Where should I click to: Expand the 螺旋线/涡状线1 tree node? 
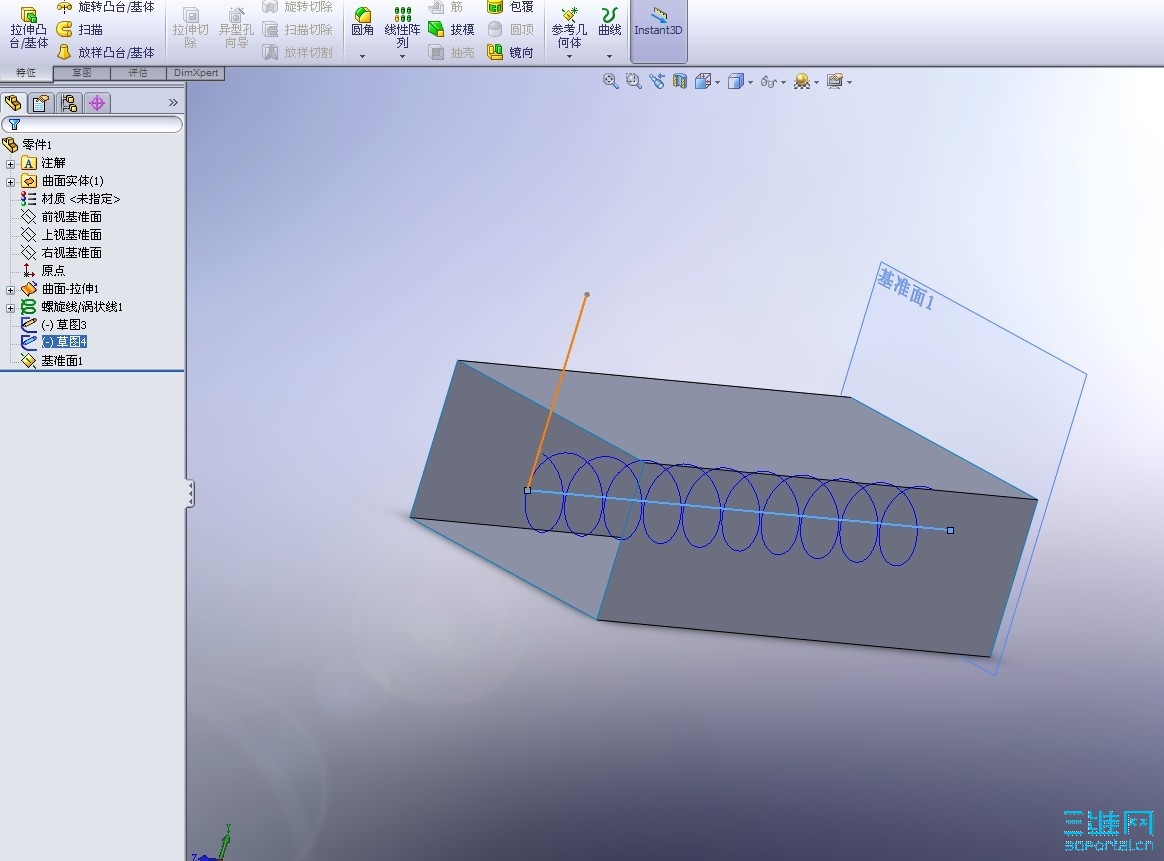(x=10, y=308)
